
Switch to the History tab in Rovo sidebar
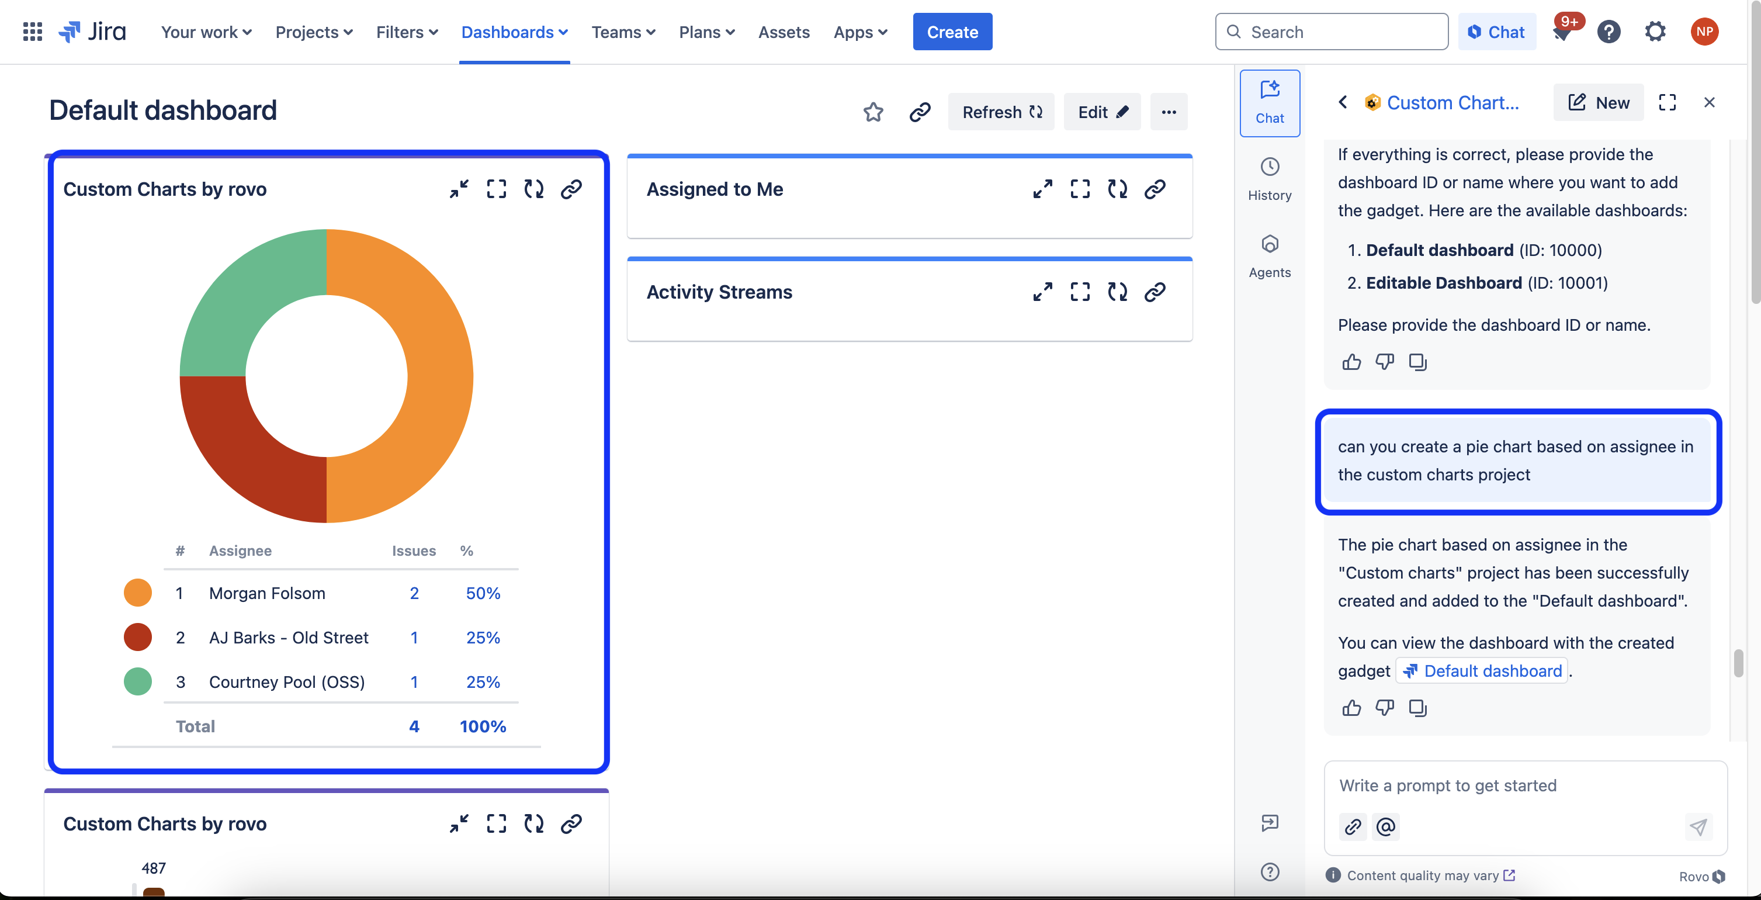coord(1270,180)
